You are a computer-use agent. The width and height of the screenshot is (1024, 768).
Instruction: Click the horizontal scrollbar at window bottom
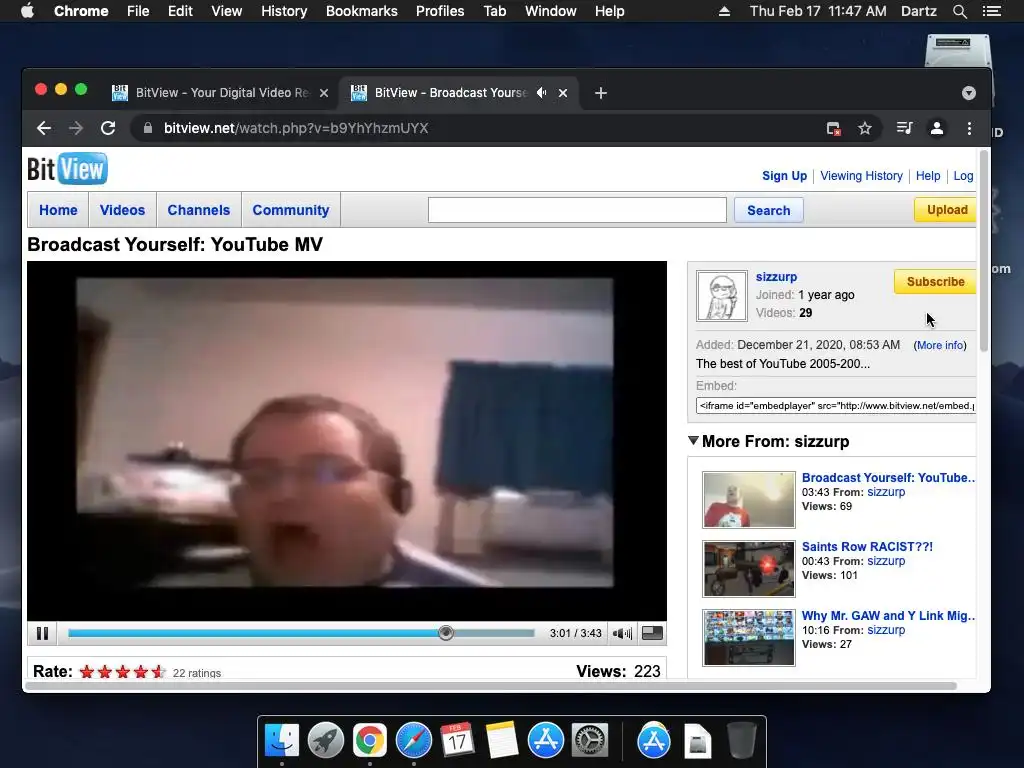click(490, 686)
